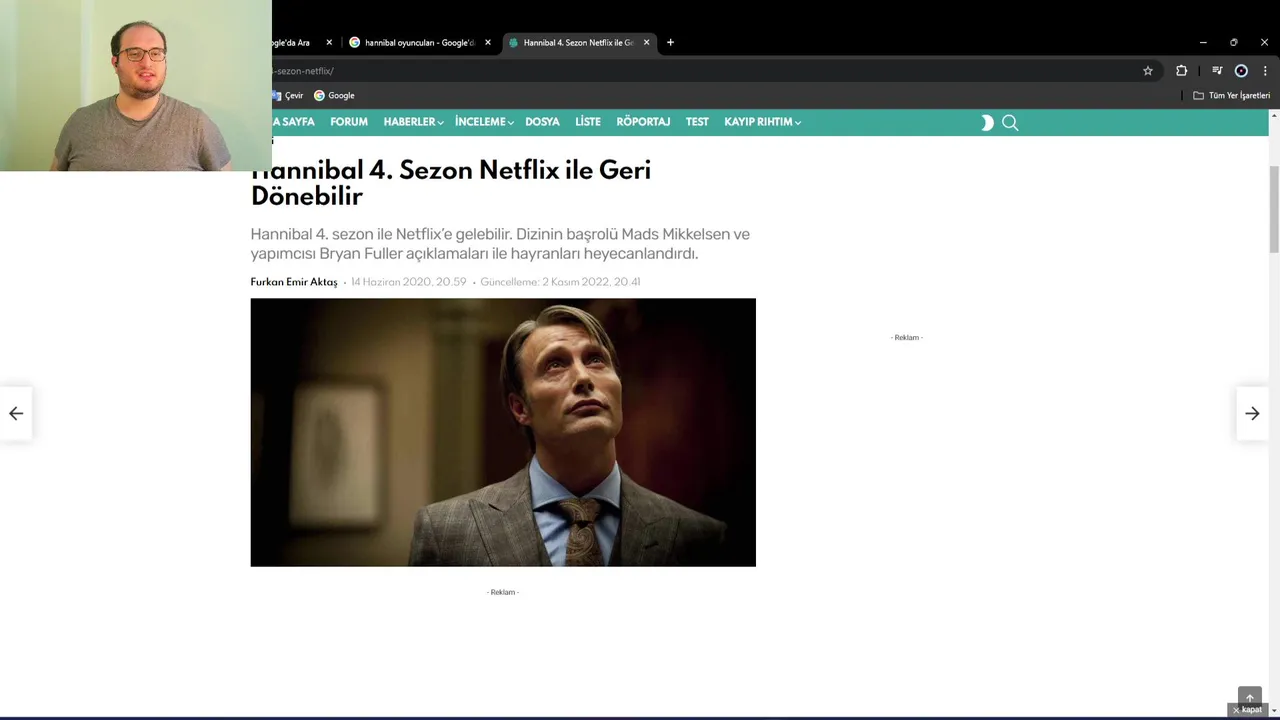
Task: Open a new browser tab with plus
Action: (x=670, y=43)
